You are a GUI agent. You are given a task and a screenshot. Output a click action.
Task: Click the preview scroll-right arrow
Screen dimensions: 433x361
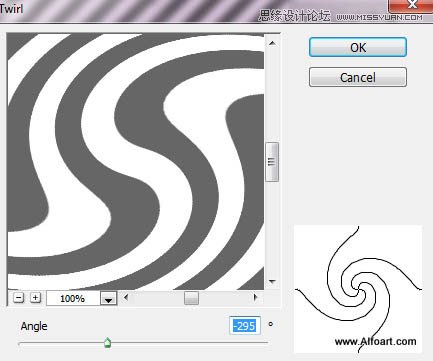[255, 297]
